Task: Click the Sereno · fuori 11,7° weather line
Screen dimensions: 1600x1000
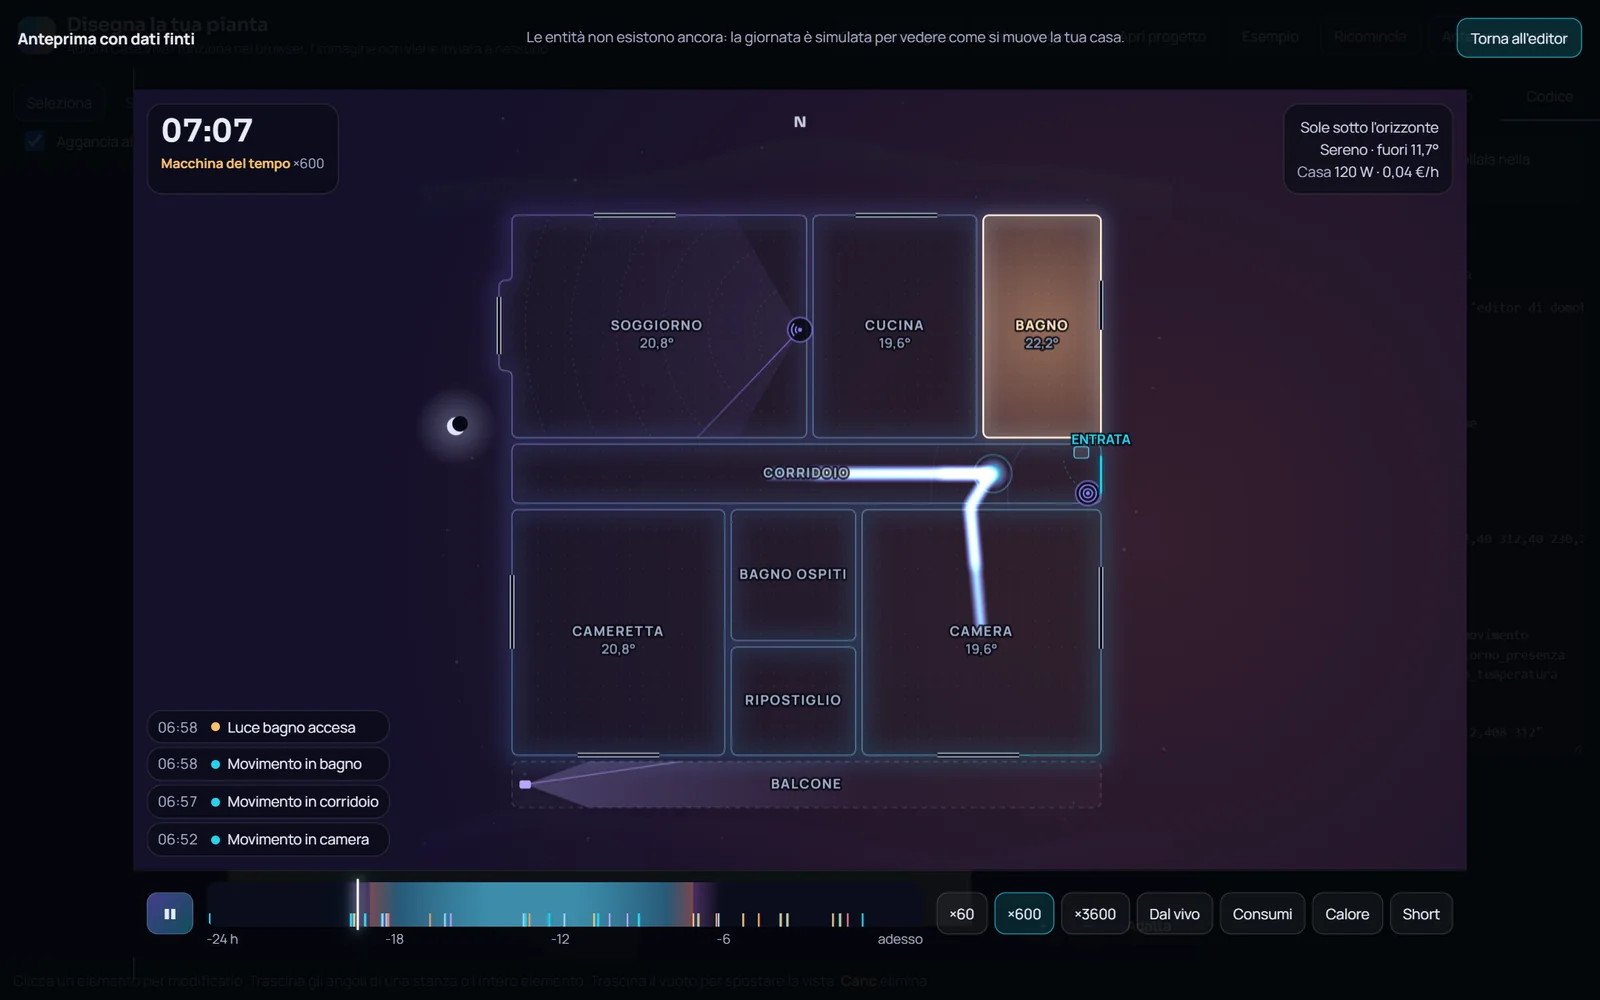Action: (x=1379, y=150)
